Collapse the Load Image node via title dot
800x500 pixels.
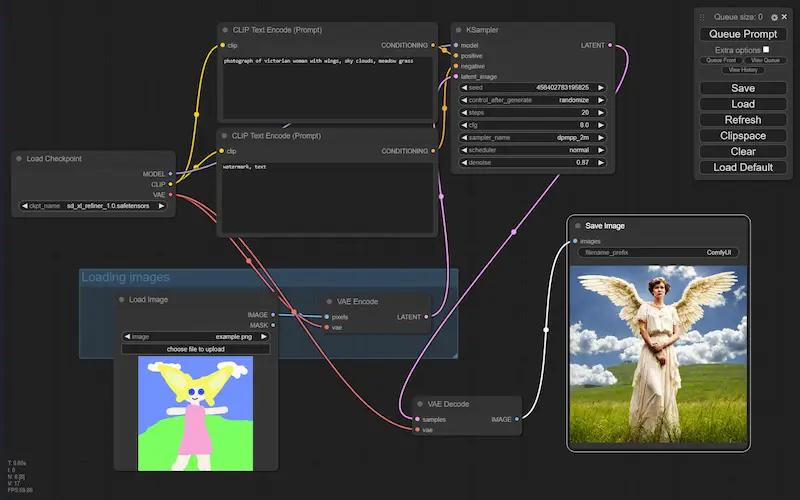[x=121, y=299]
